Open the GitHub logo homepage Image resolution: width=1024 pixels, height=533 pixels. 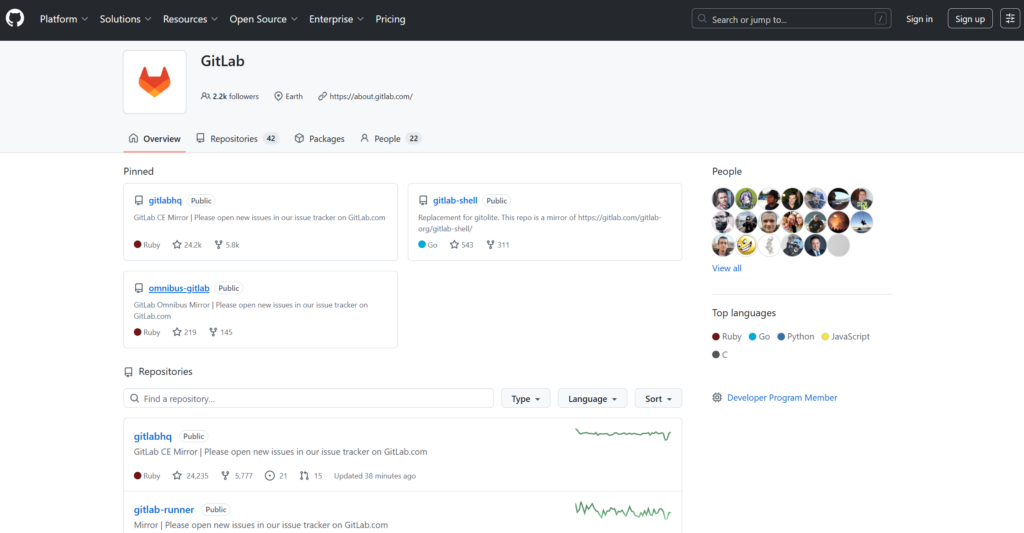(x=15, y=18)
